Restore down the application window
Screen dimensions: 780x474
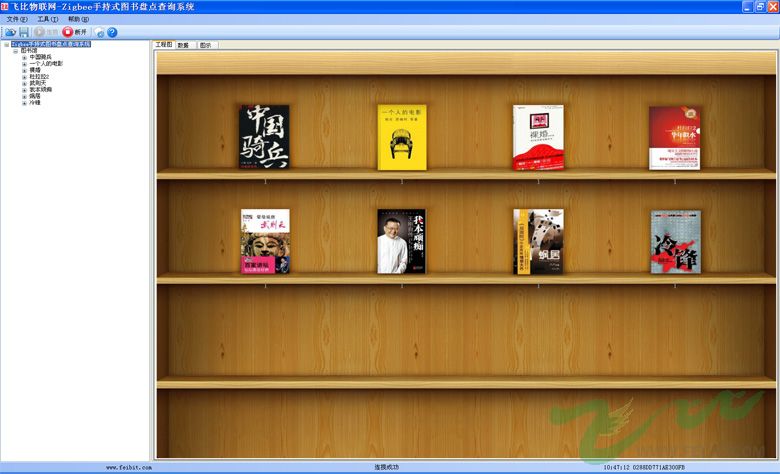[x=760, y=6]
